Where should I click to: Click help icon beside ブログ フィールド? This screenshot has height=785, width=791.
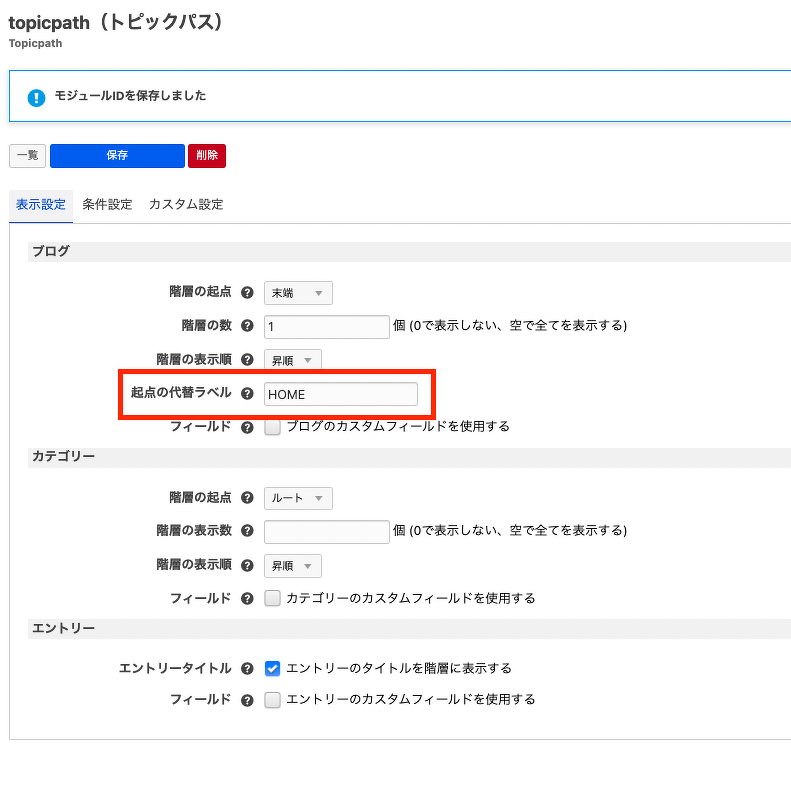[x=247, y=427]
